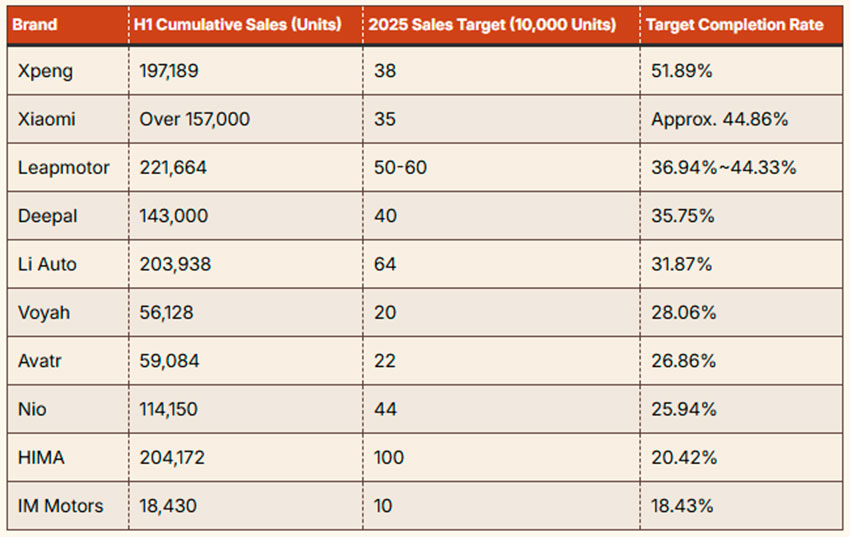
Task: Click the 2025 Sales Target header
Action: 492,24
